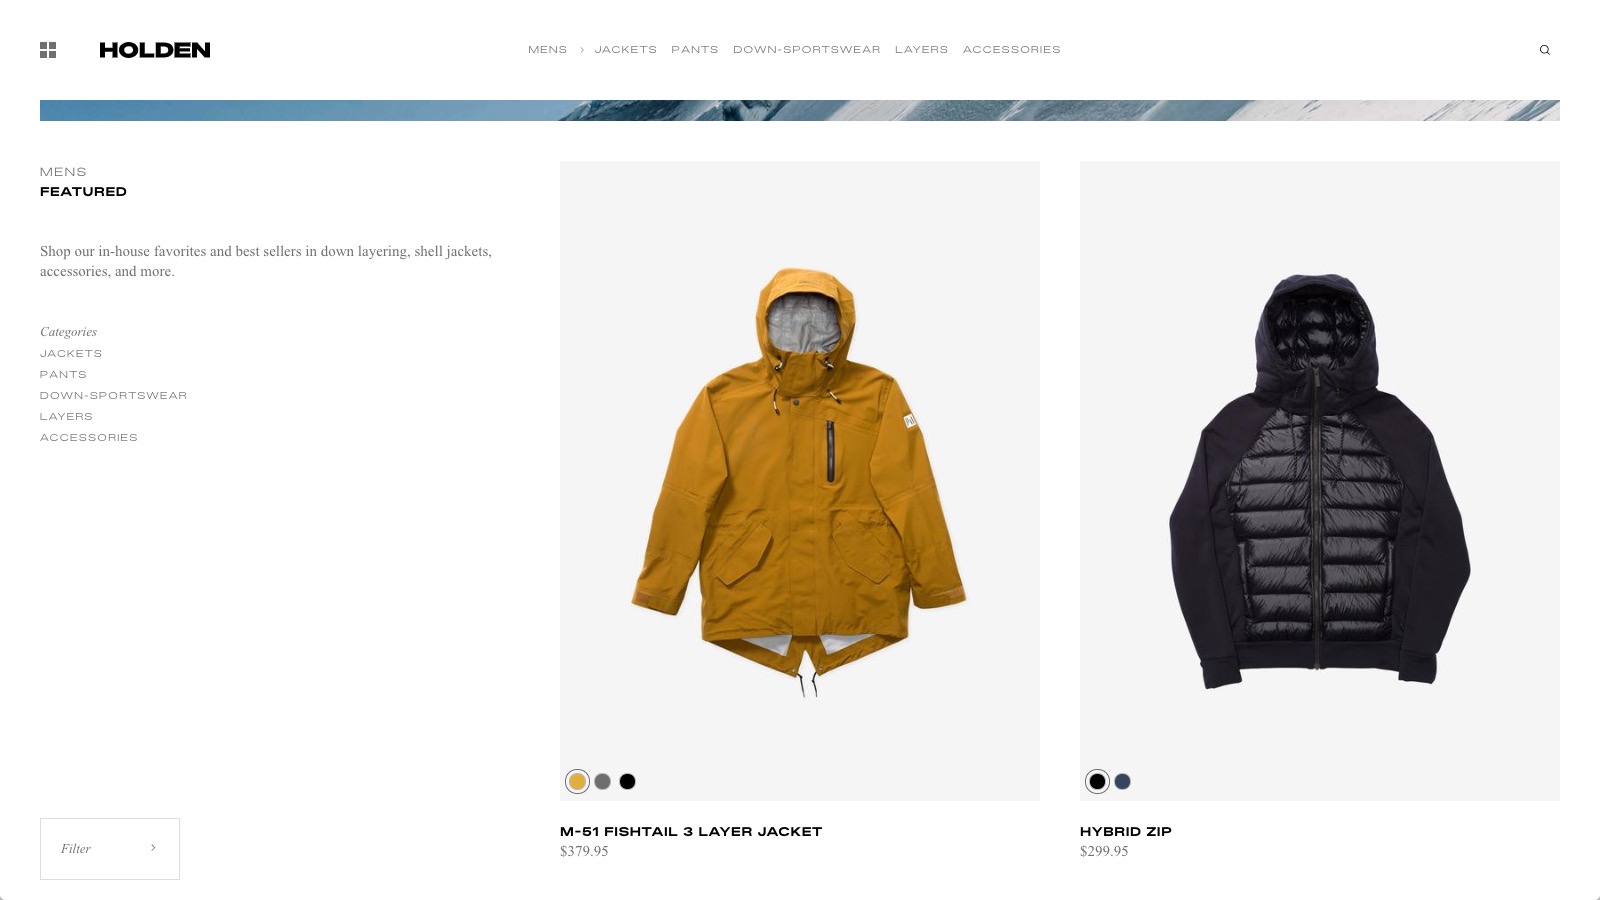Expand the Filter panel
Viewport: 1600px width, 900px height.
(110, 849)
